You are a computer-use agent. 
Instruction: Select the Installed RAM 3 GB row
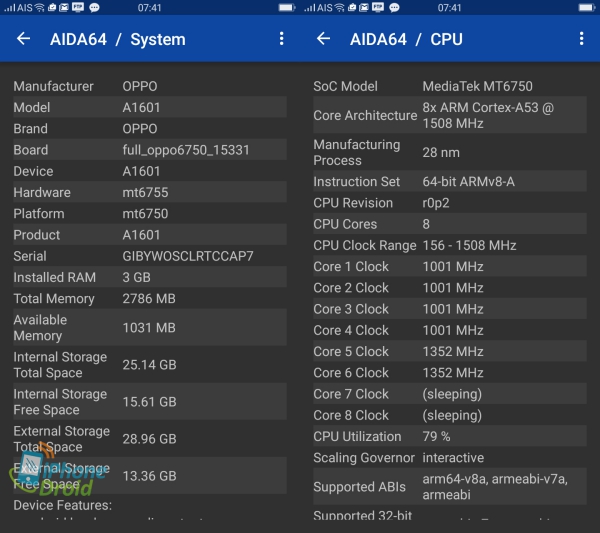(x=150, y=277)
